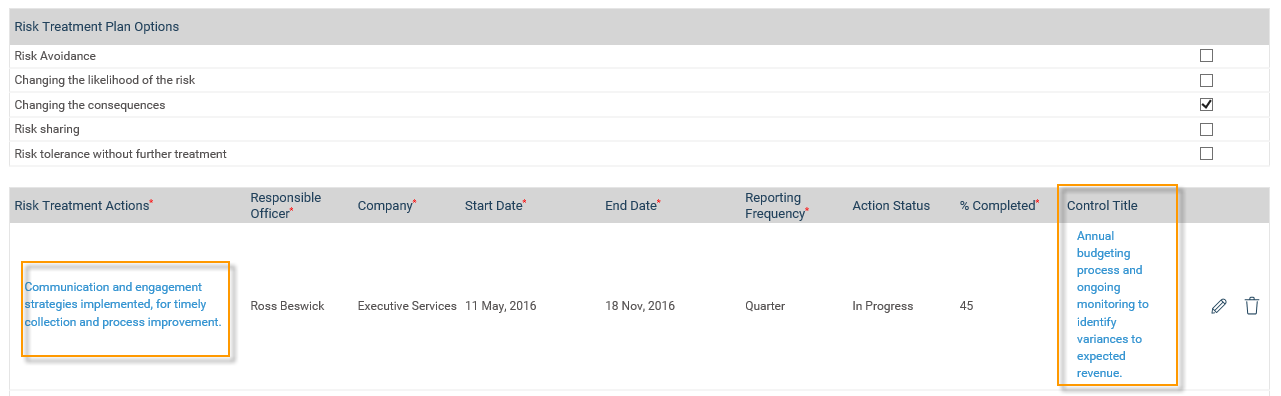Click the Action Status column header

(891, 205)
